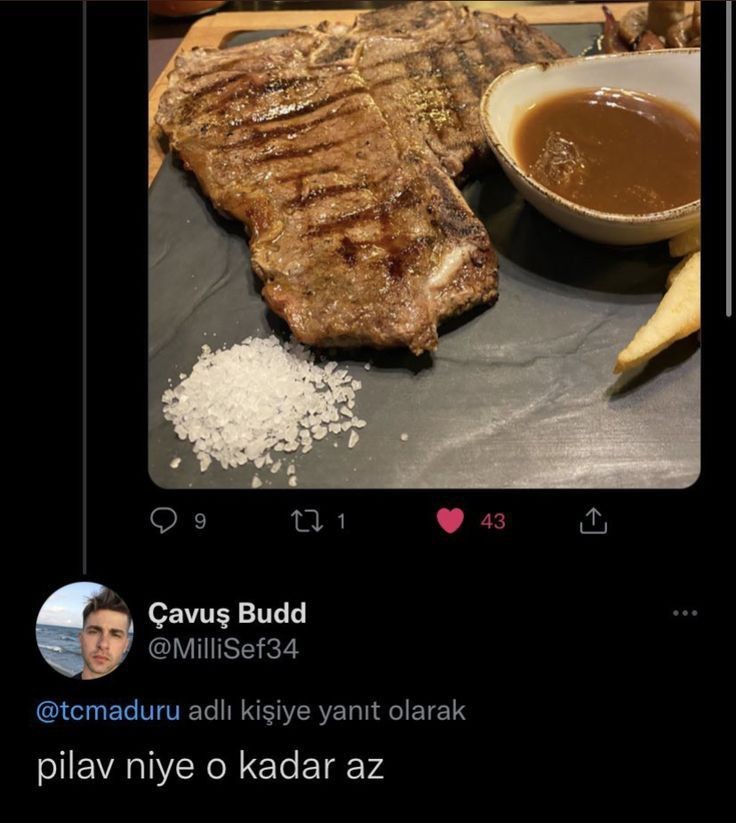736x823 pixels.
Task: Click the display name Çavuş Budd
Action: click(x=227, y=613)
